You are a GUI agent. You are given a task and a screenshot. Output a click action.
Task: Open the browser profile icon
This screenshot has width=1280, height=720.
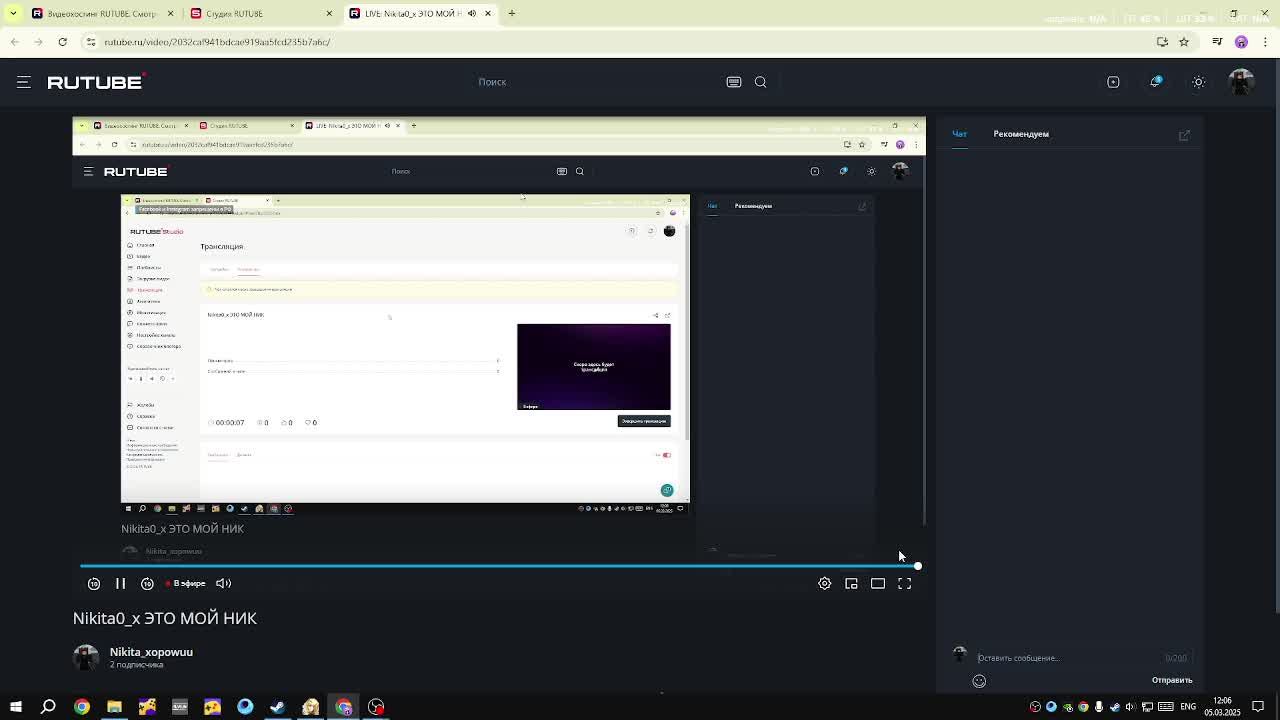(1241, 42)
